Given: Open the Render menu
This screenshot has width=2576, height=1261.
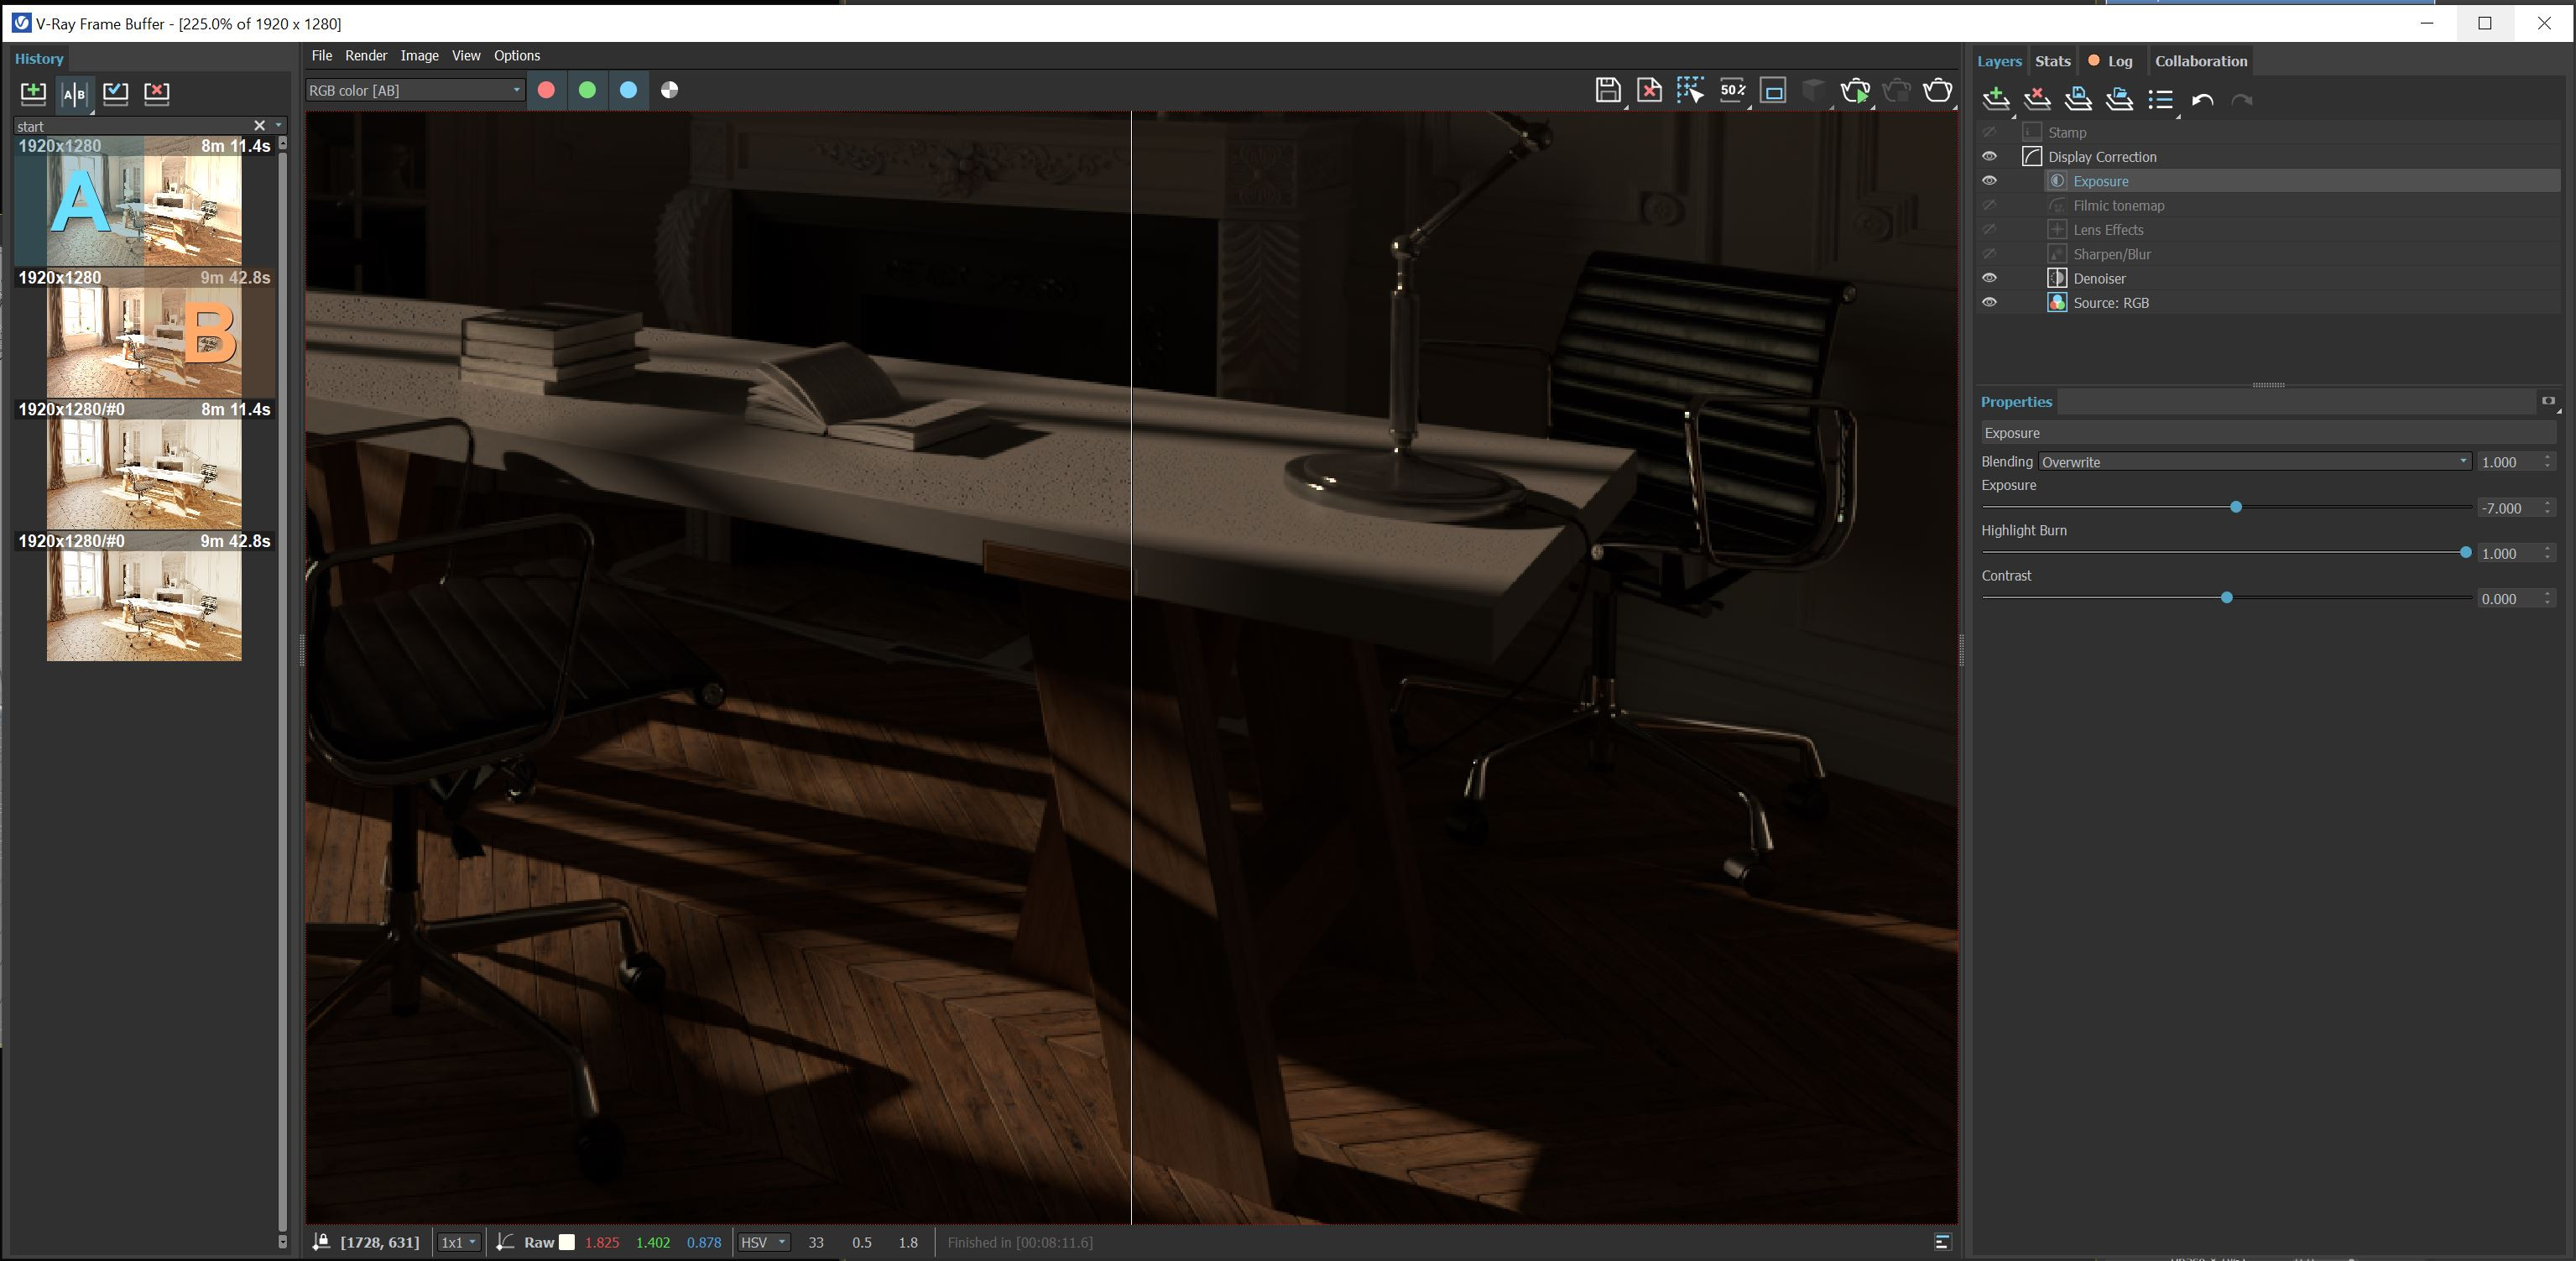Looking at the screenshot, I should pyautogui.click(x=366, y=55).
